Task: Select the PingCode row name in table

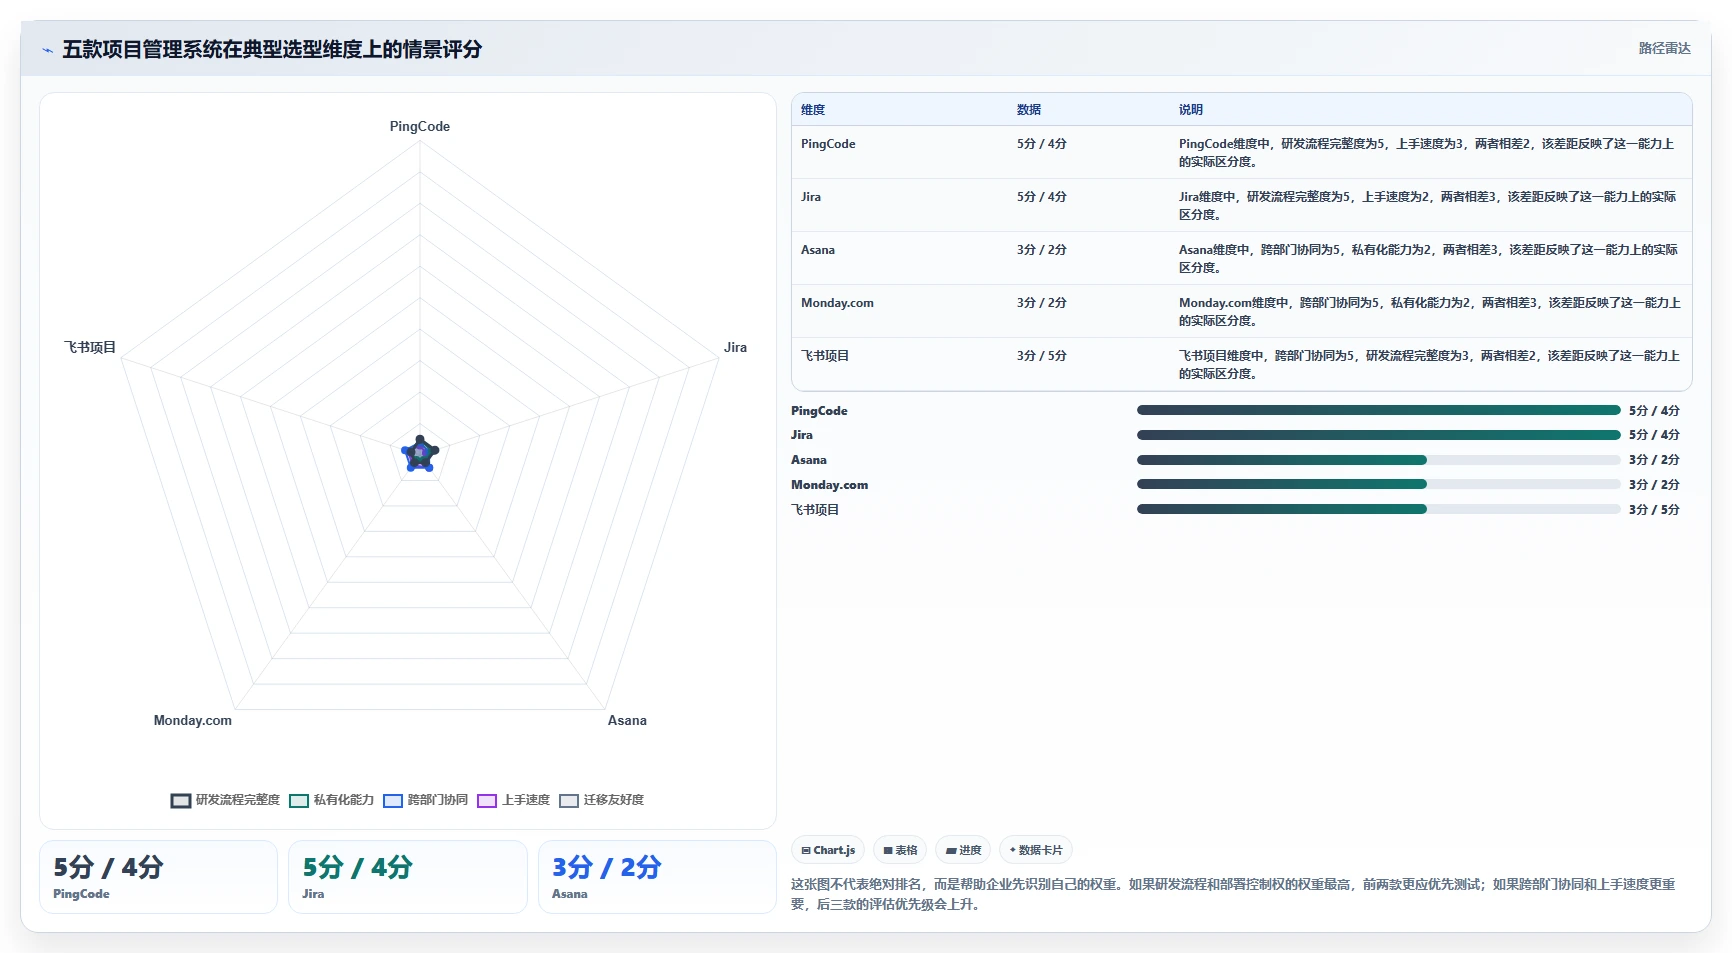Action: pos(828,144)
